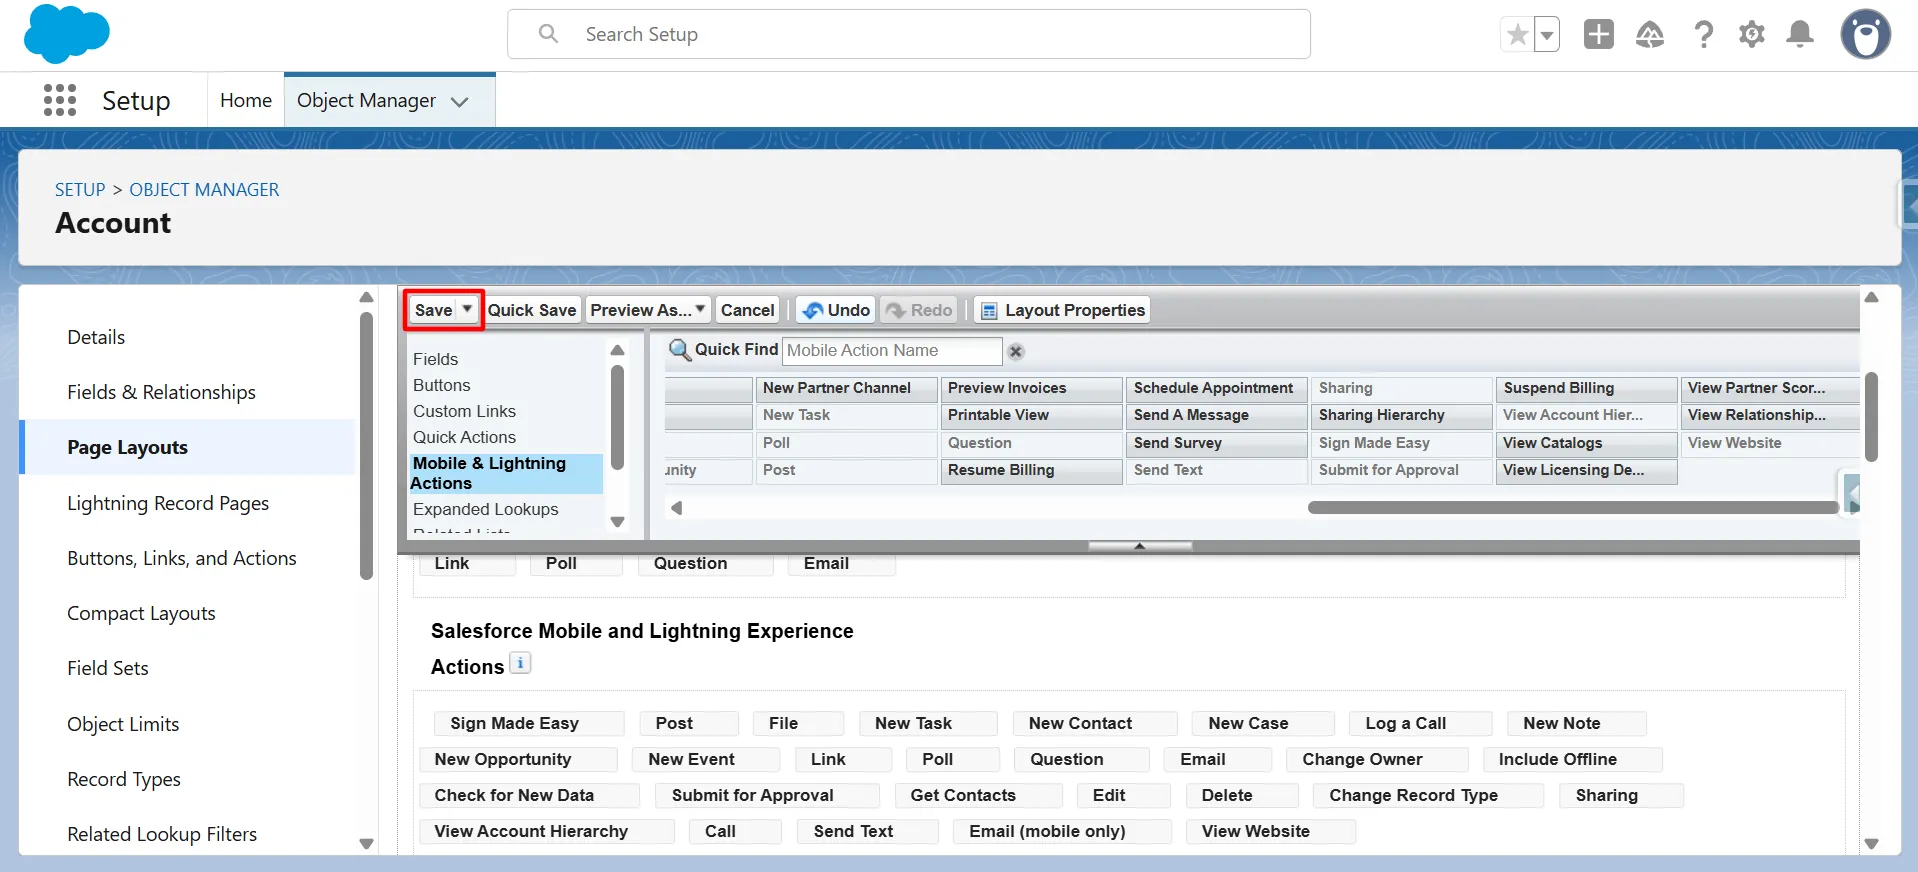Select the View Account Hierarchy layout action

pyautogui.click(x=546, y=831)
